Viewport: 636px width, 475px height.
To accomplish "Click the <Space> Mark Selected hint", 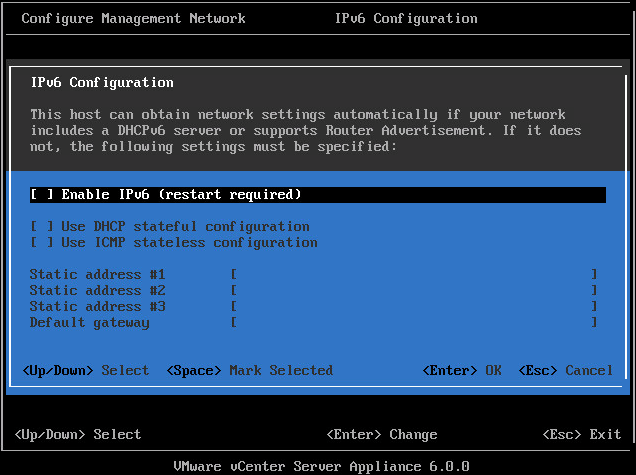I will tap(250, 370).
